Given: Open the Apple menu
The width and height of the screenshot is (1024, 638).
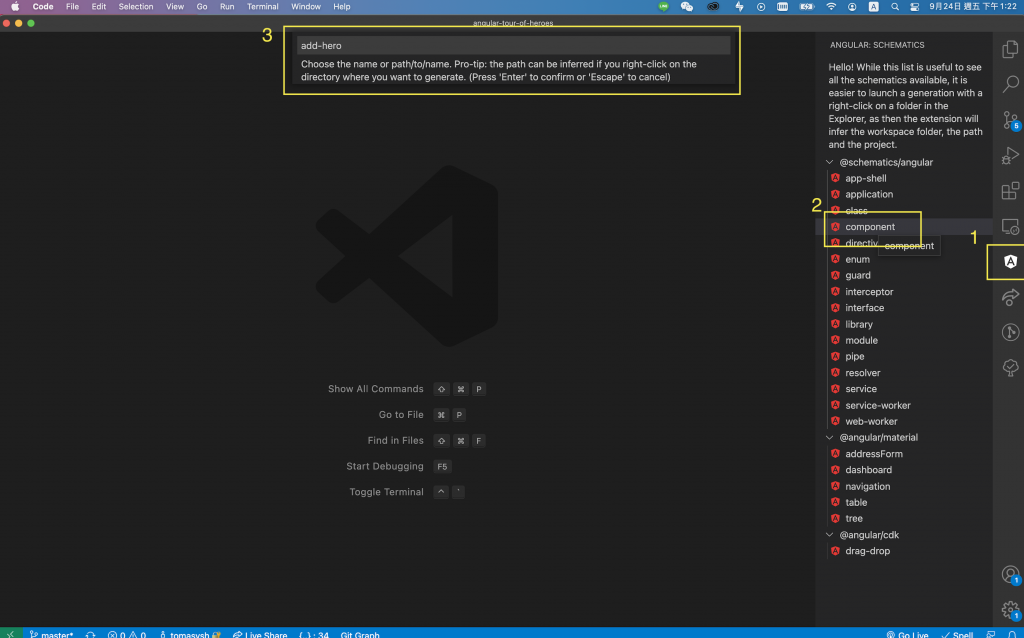Looking at the screenshot, I should [x=14, y=7].
